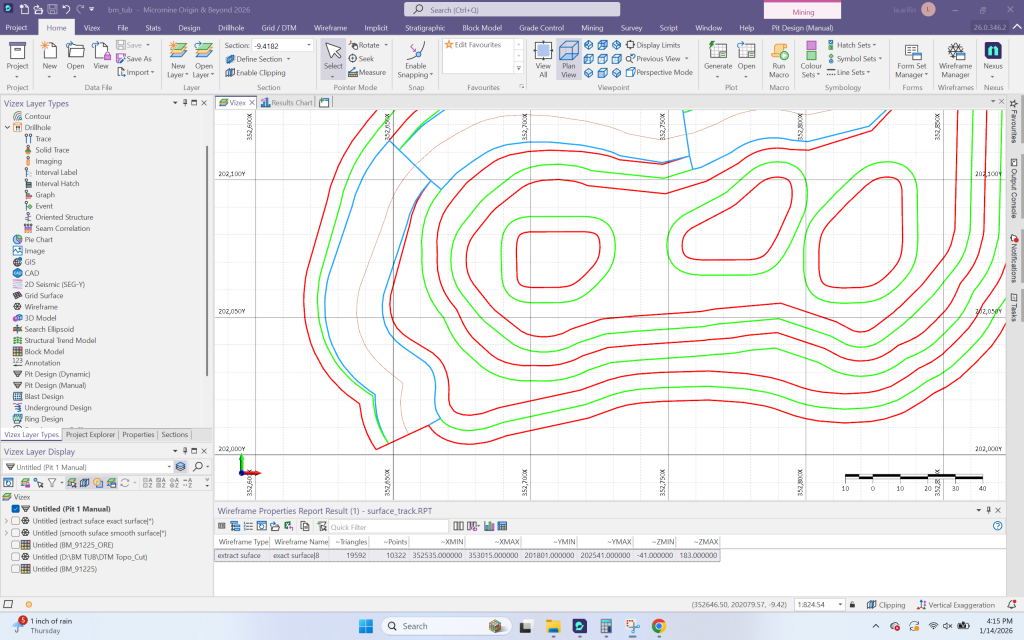Viewport: 1024px width, 640px height.
Task: Activate the Seek tool
Action: pos(361,59)
